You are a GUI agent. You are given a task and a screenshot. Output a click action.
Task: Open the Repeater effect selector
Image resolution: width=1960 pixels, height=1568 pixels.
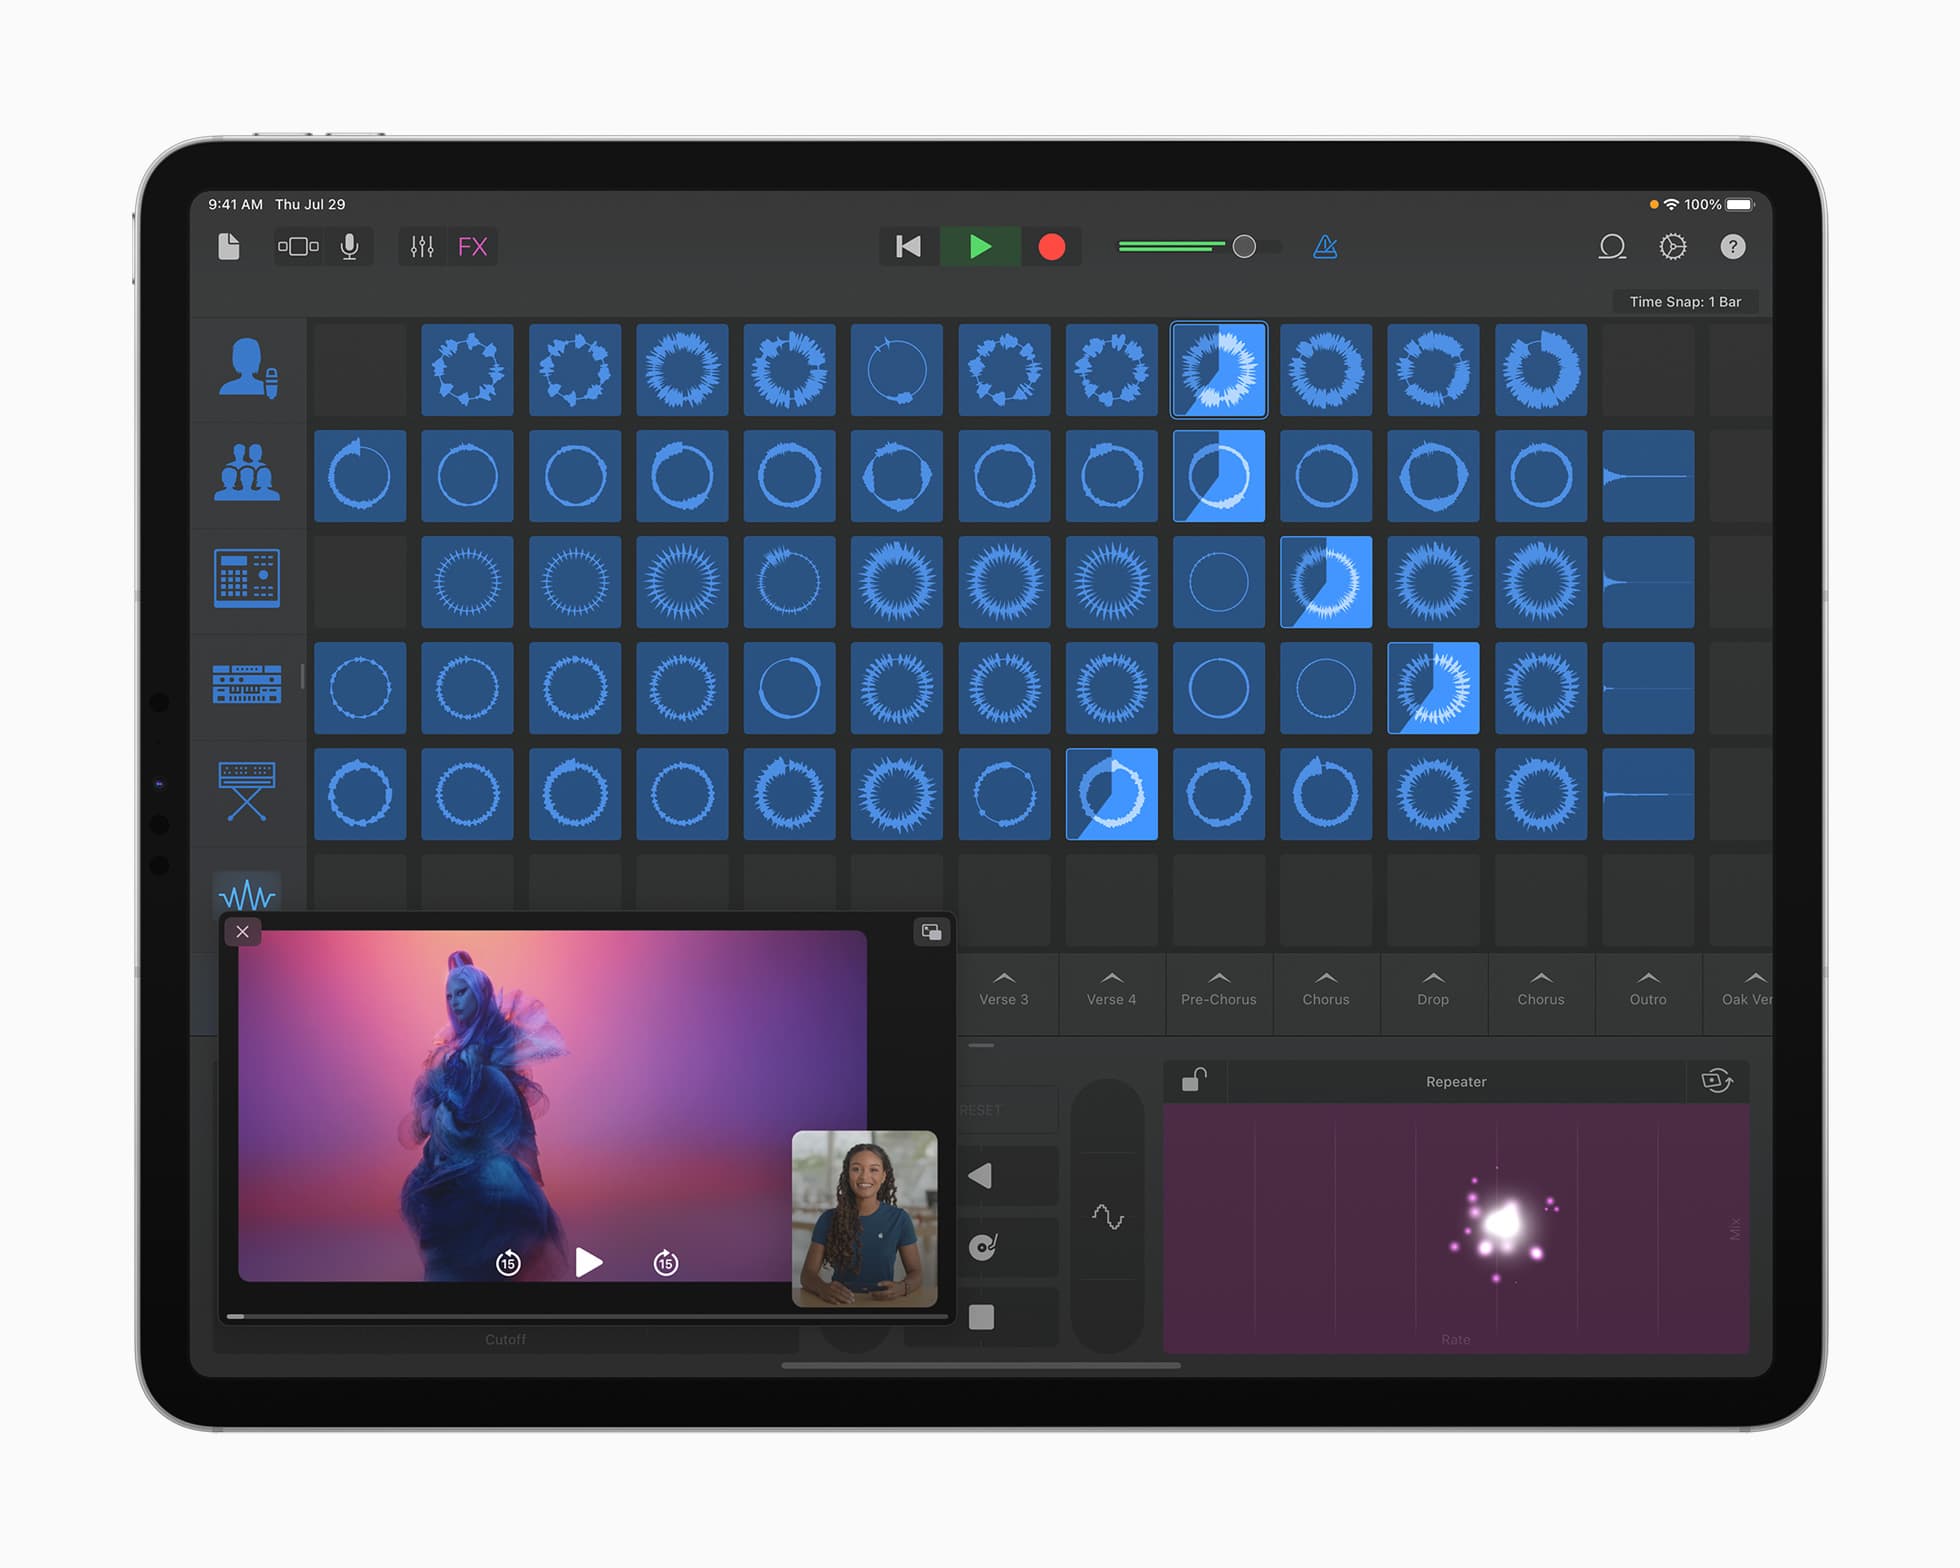click(1455, 1082)
